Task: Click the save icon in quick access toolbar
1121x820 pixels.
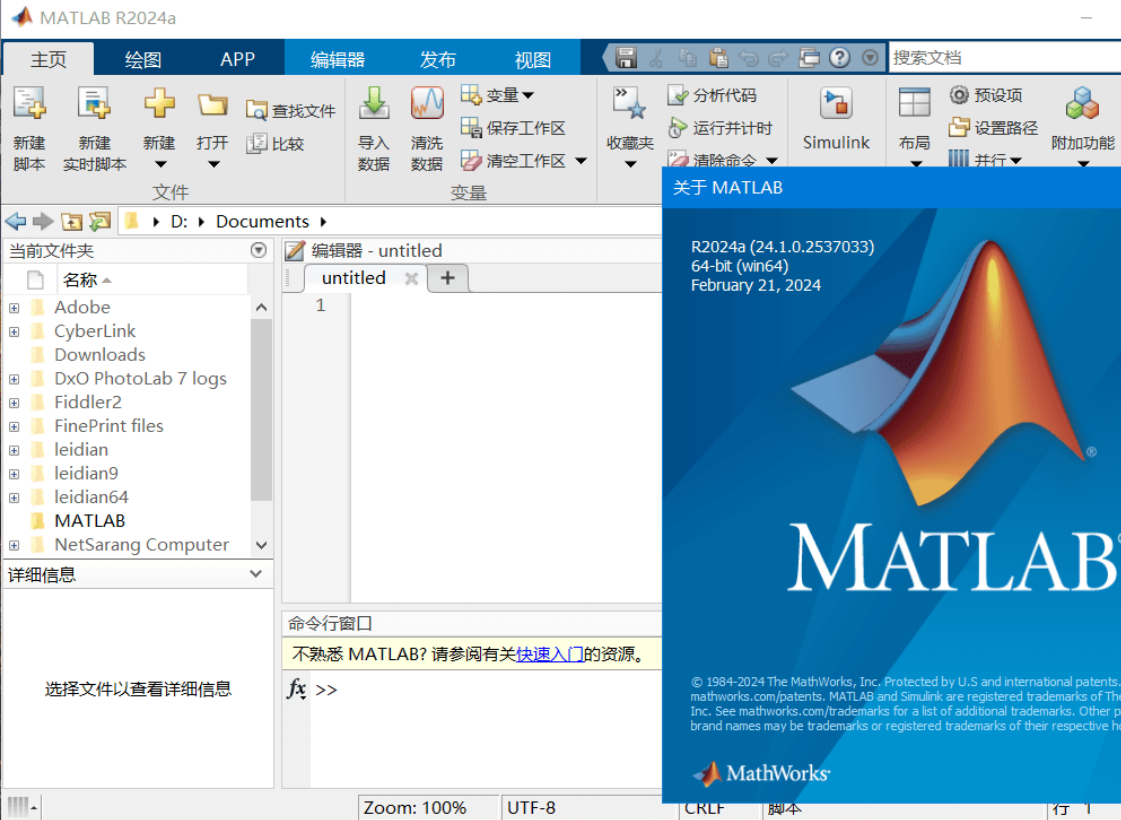Action: 626,58
